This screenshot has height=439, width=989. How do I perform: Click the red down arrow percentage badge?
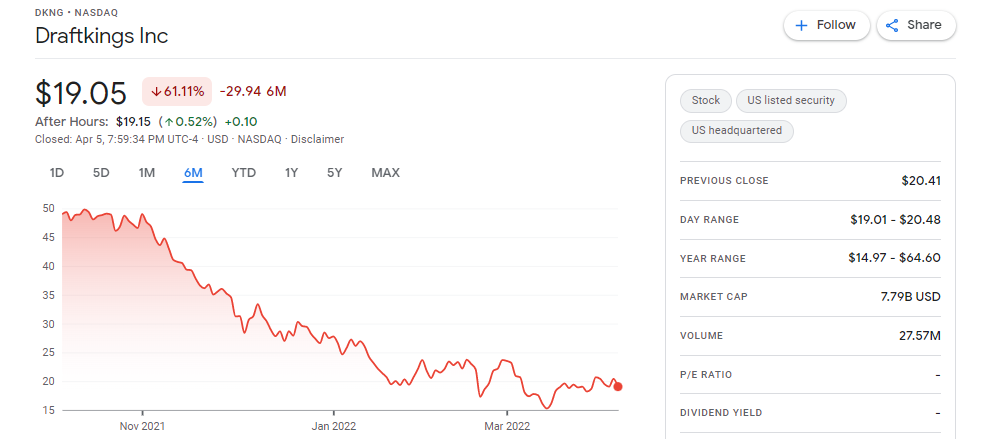[x=177, y=91]
